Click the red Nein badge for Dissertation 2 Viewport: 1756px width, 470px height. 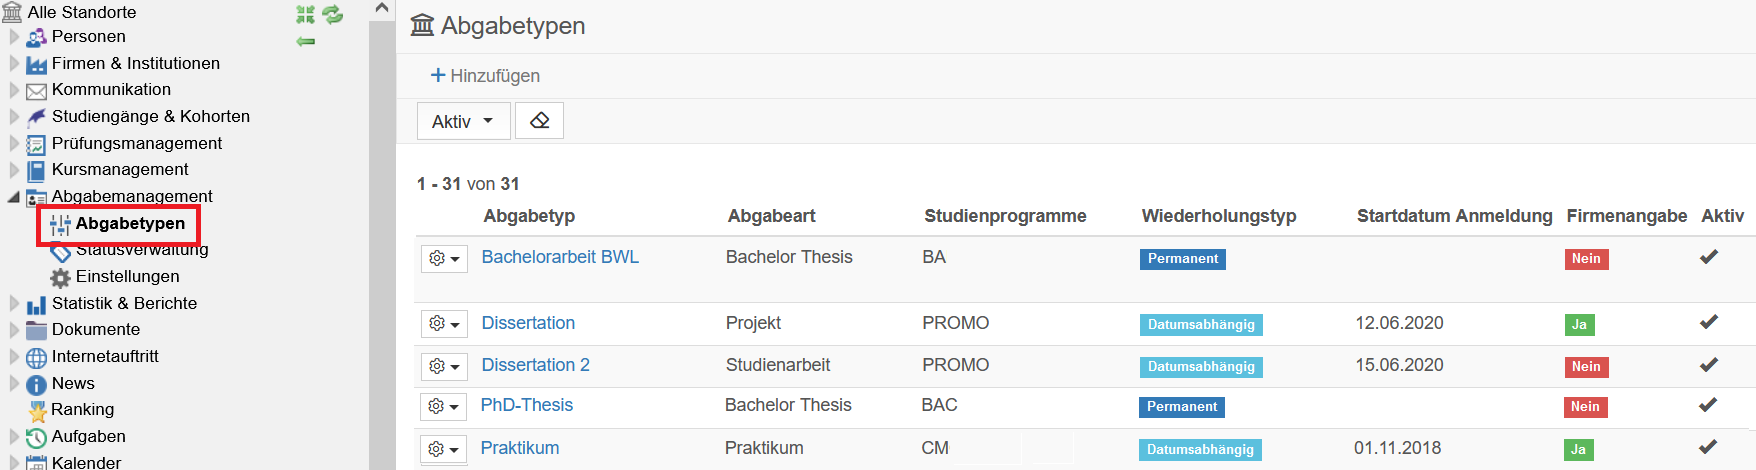[1586, 367]
